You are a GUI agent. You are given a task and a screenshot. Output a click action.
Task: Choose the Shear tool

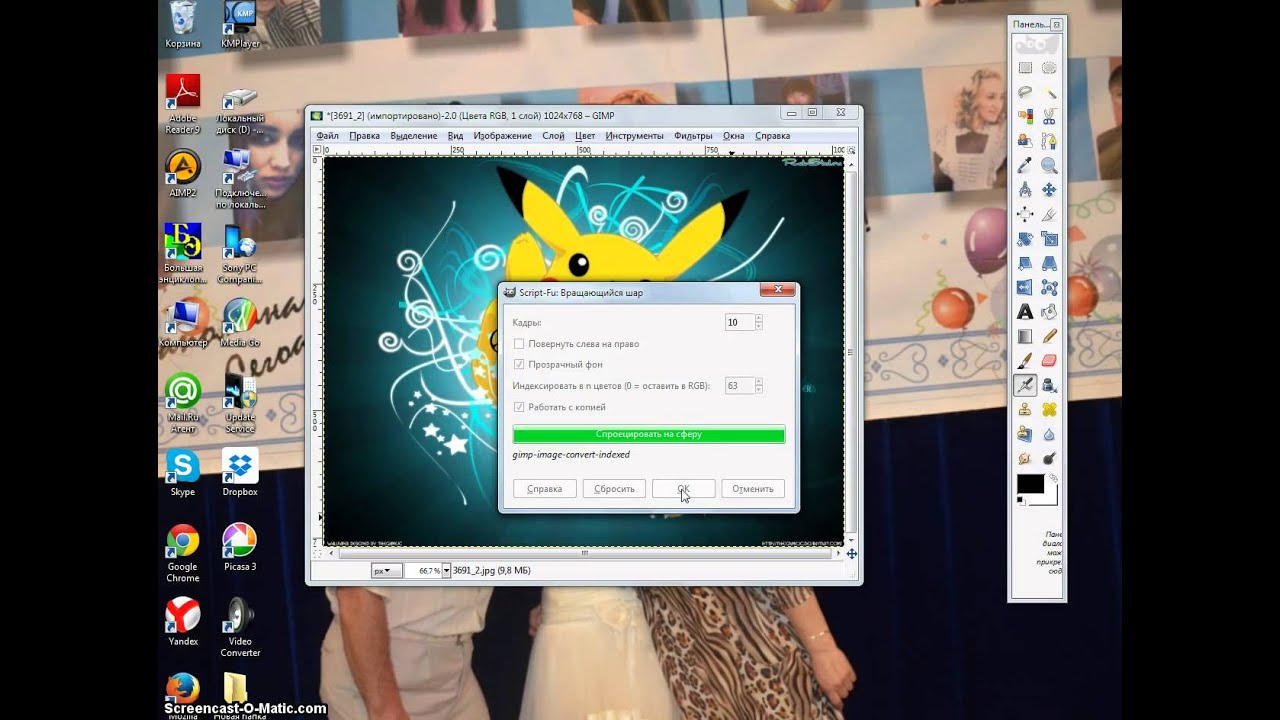[1025, 263]
